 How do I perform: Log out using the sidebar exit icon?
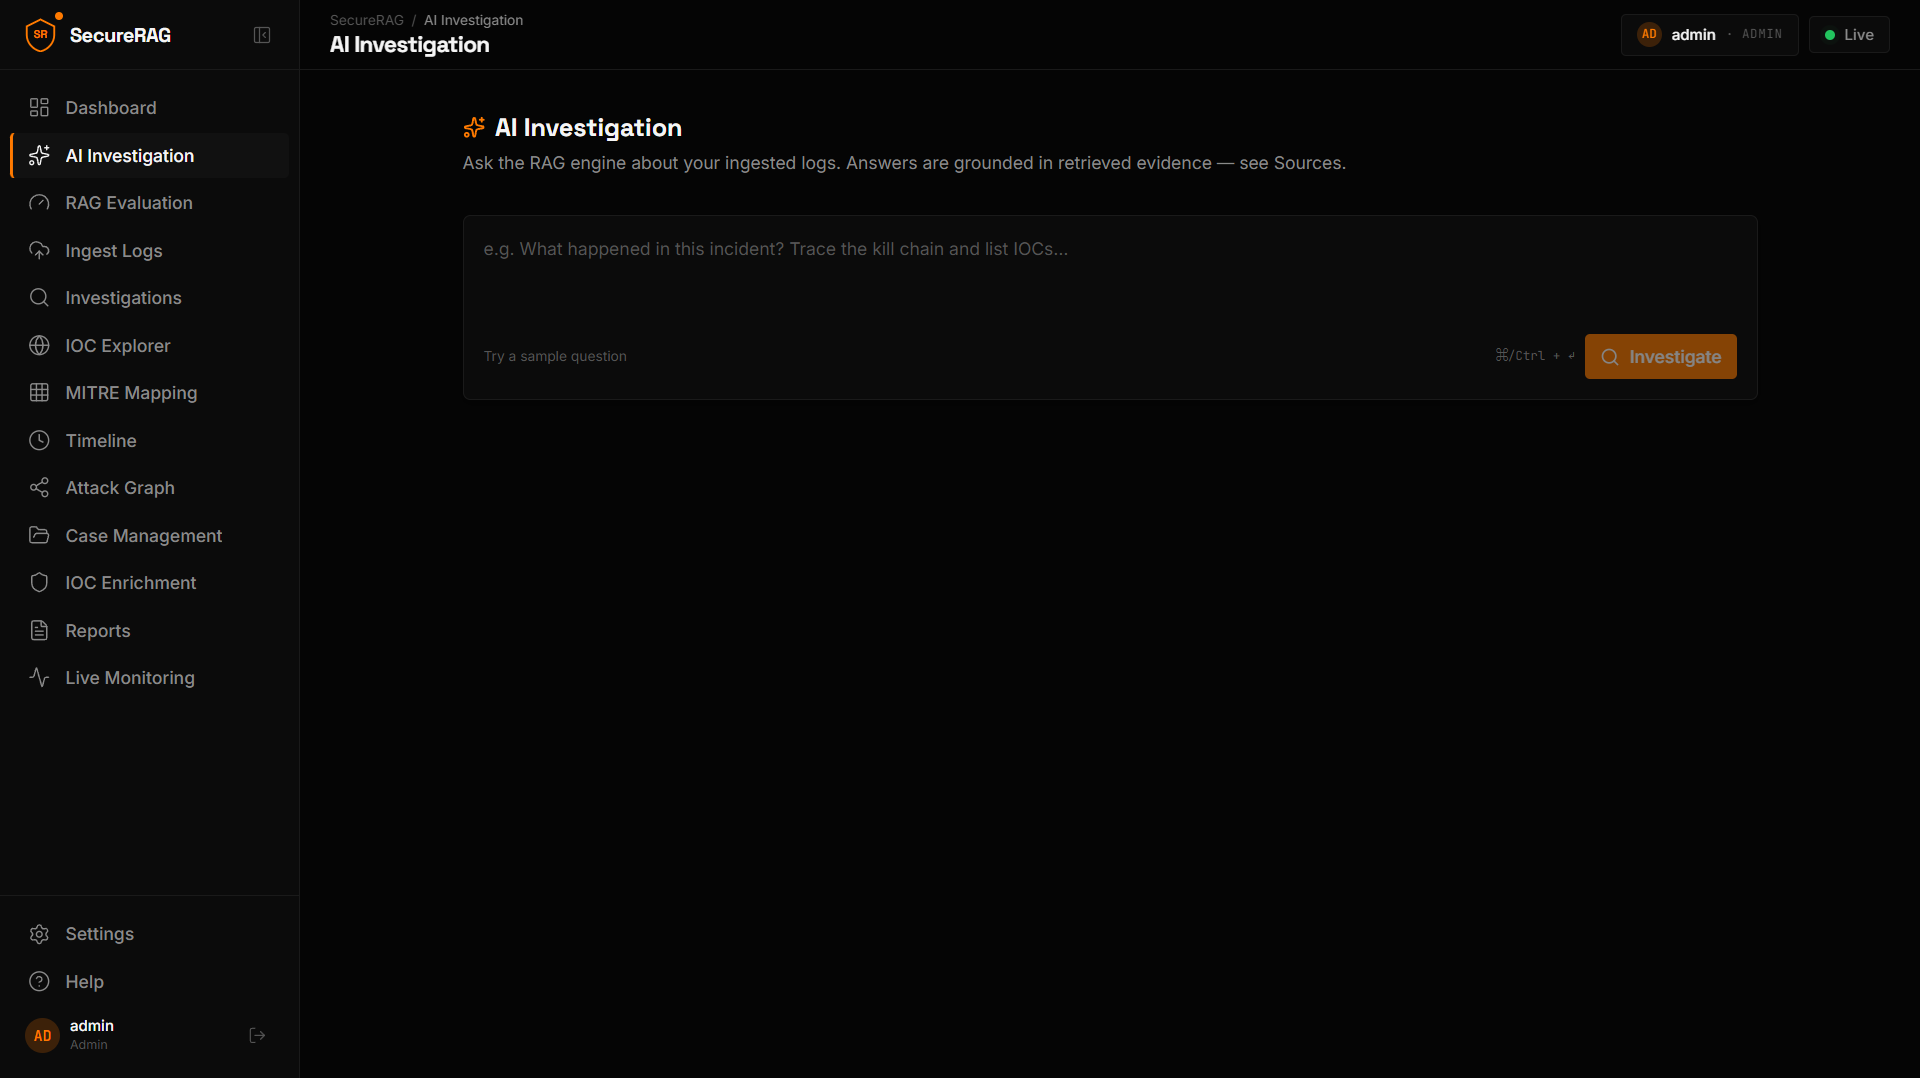point(257,1035)
